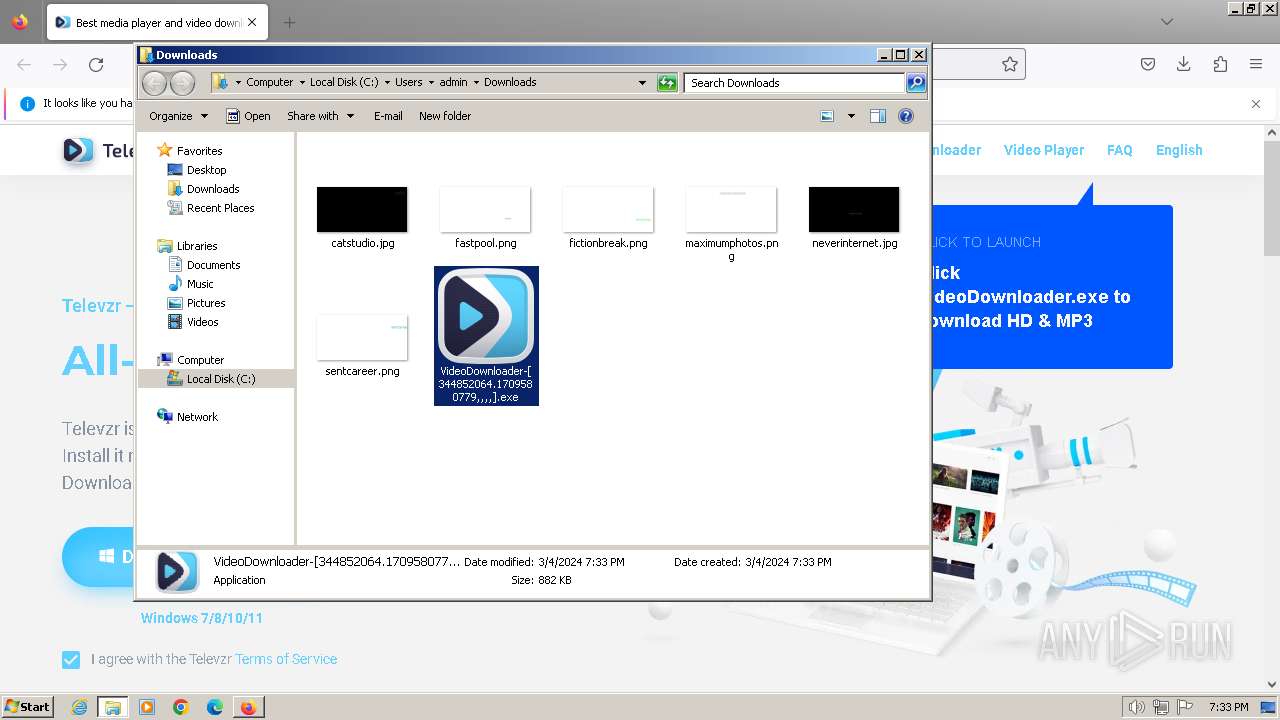The image size is (1280, 720).
Task: Select the catstudio.jpg thumbnail
Action: [x=362, y=209]
